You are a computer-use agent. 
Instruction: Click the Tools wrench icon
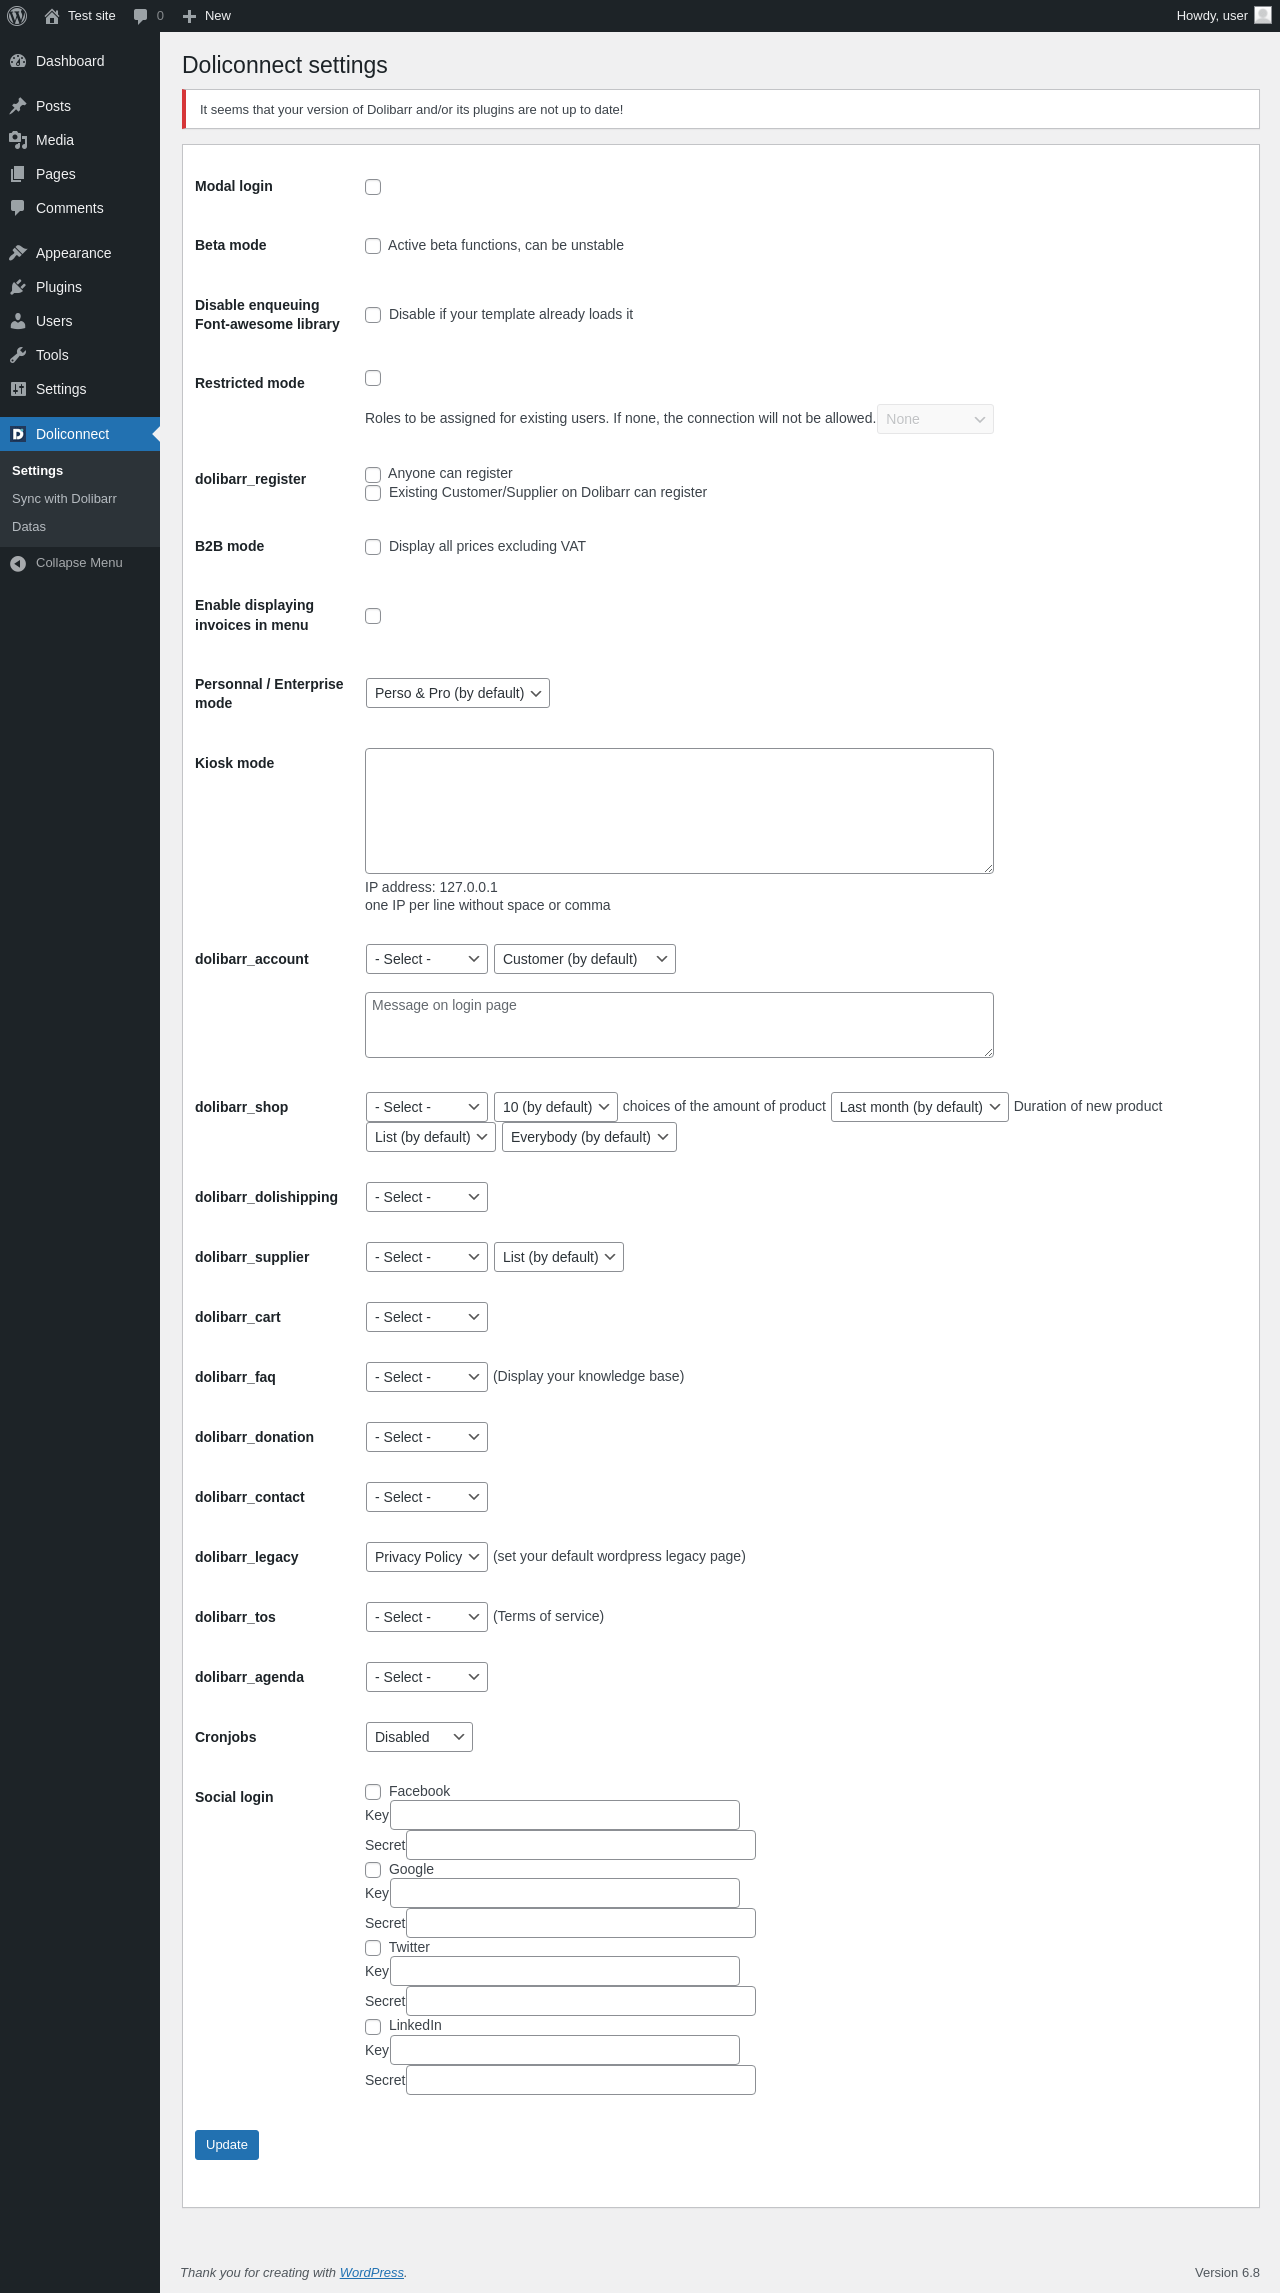18,355
